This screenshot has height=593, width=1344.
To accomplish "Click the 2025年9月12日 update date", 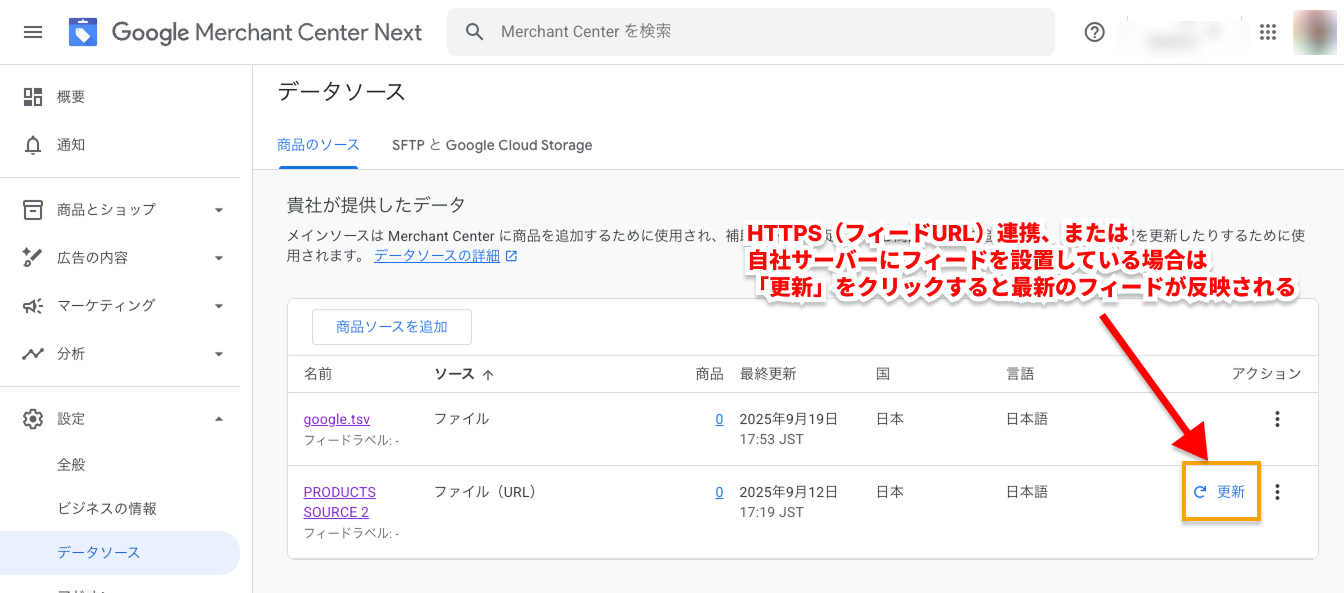I will click(788, 492).
